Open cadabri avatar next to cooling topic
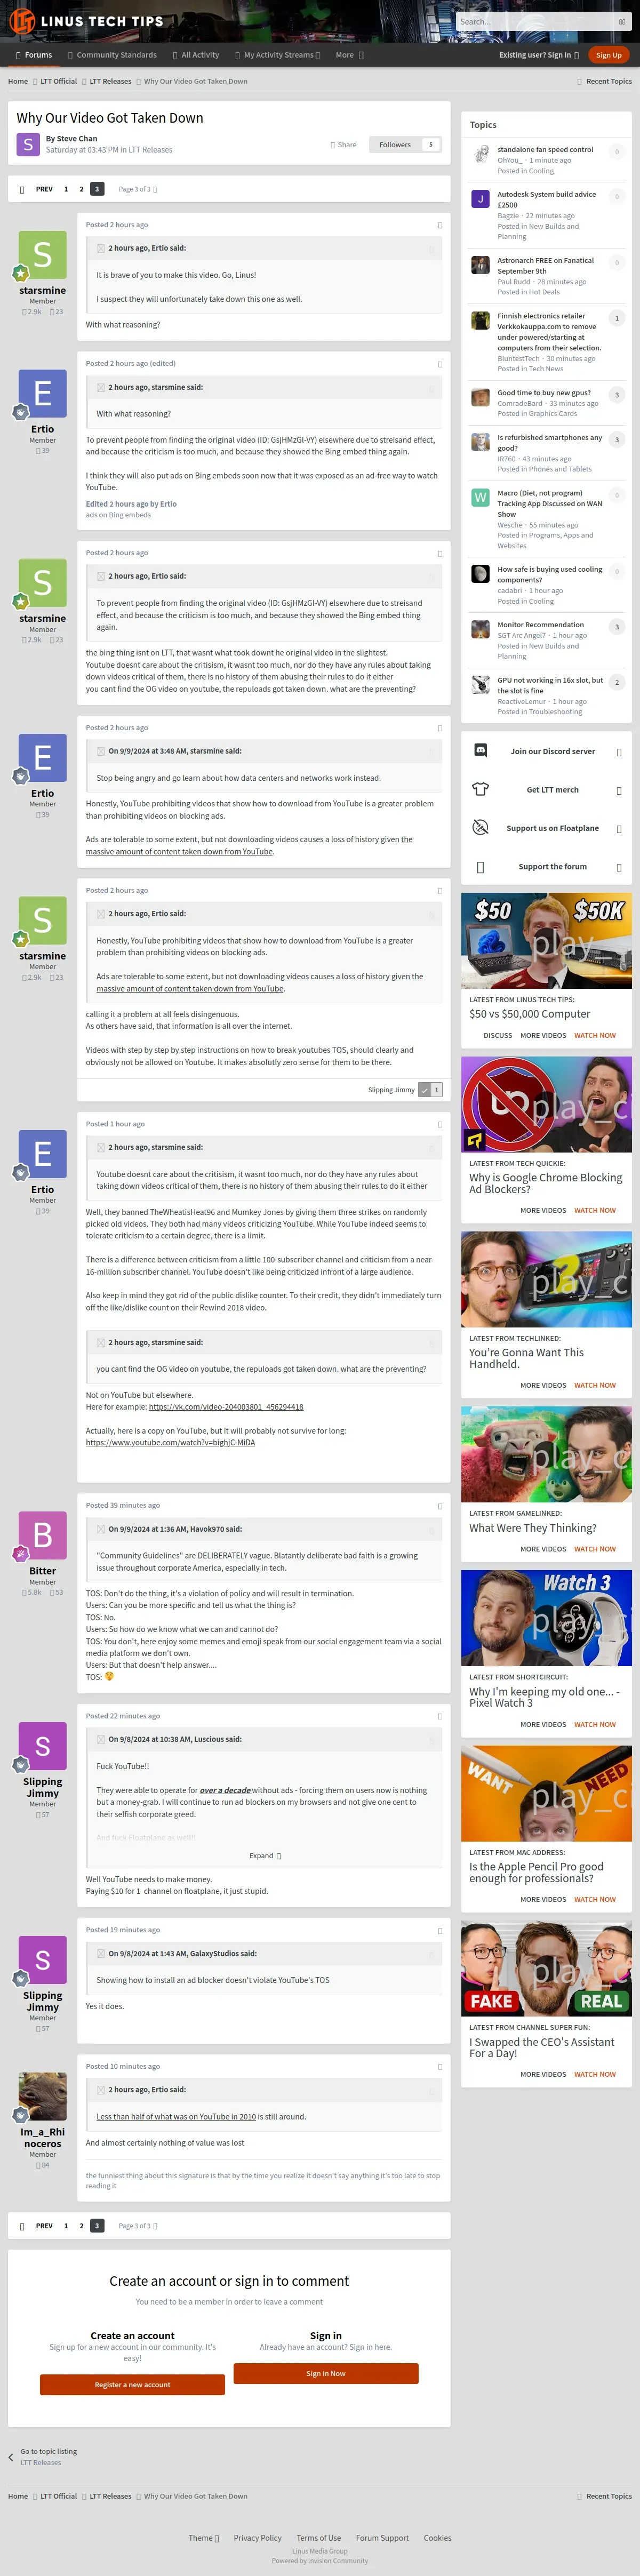 pos(480,574)
